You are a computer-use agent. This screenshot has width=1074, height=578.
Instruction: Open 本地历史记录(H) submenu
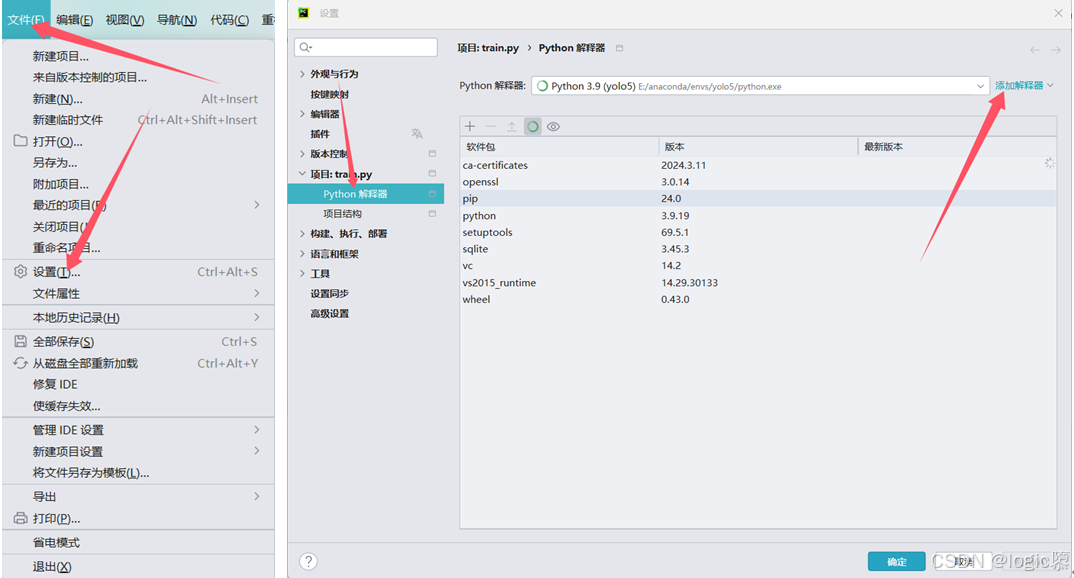click(x=138, y=318)
